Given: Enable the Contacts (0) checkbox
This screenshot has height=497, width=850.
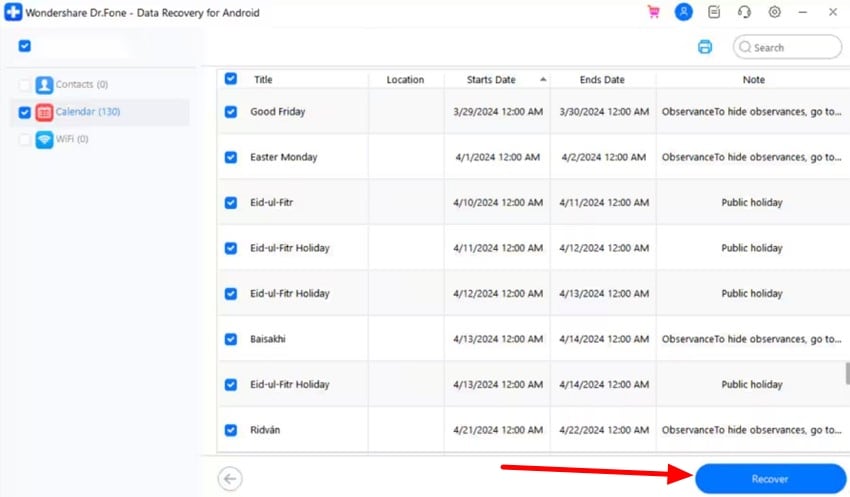Looking at the screenshot, I should coord(24,85).
